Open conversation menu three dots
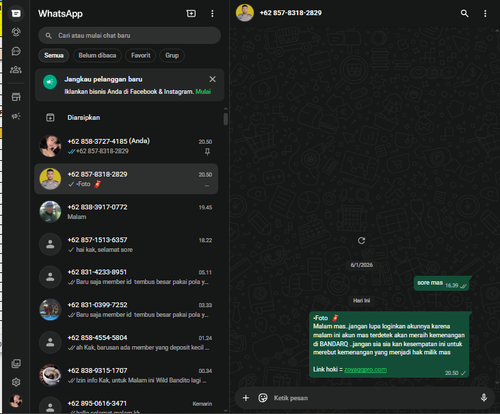This screenshot has width=500, height=414. [x=485, y=13]
